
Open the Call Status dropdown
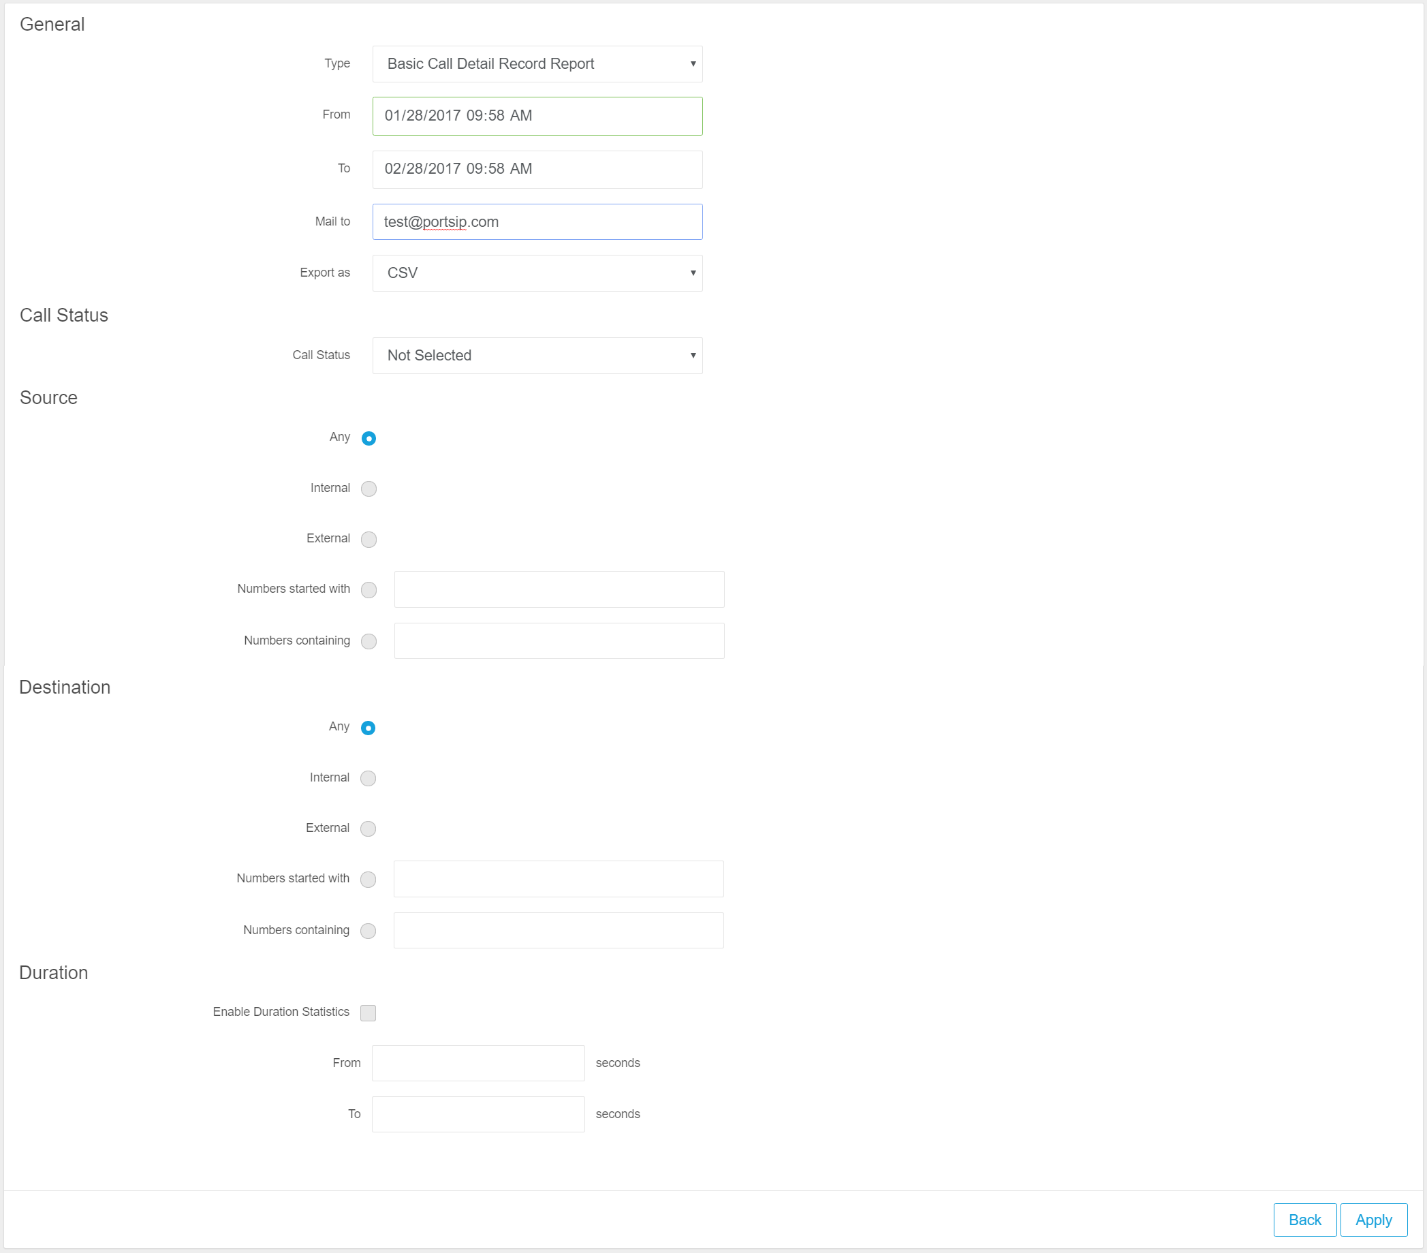pyautogui.click(x=537, y=356)
